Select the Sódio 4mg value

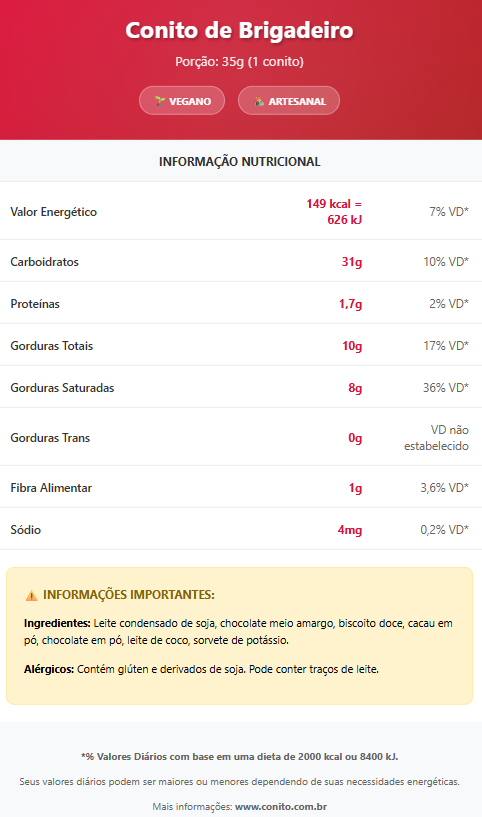350,530
